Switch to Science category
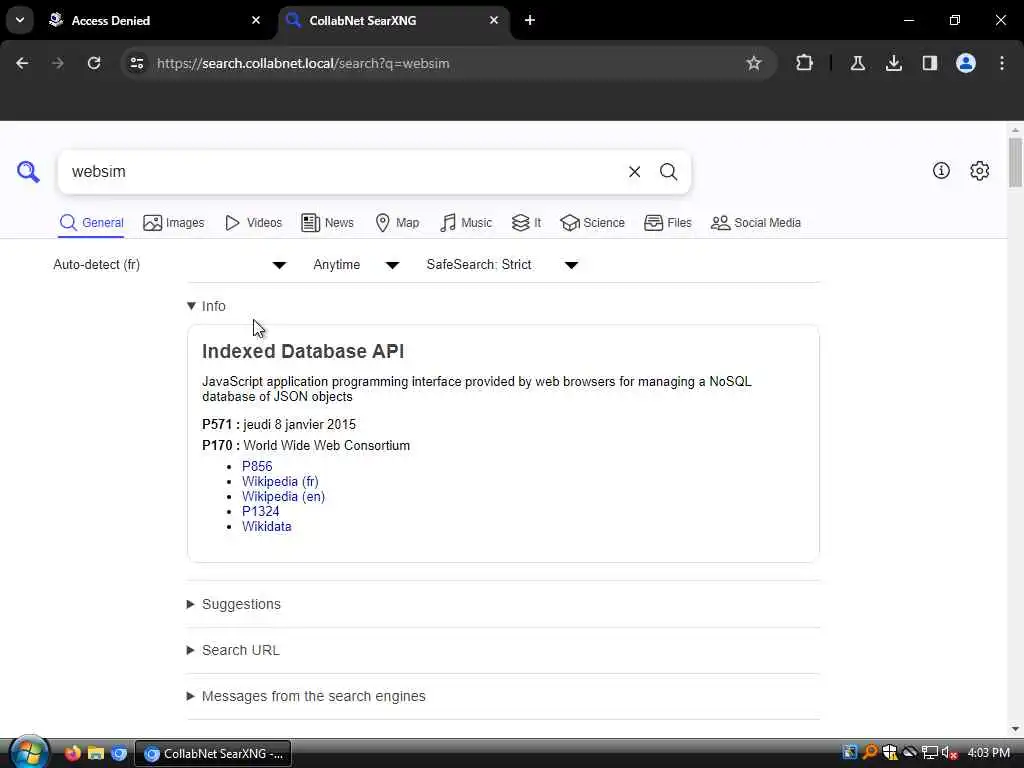The image size is (1024, 768). tap(592, 223)
